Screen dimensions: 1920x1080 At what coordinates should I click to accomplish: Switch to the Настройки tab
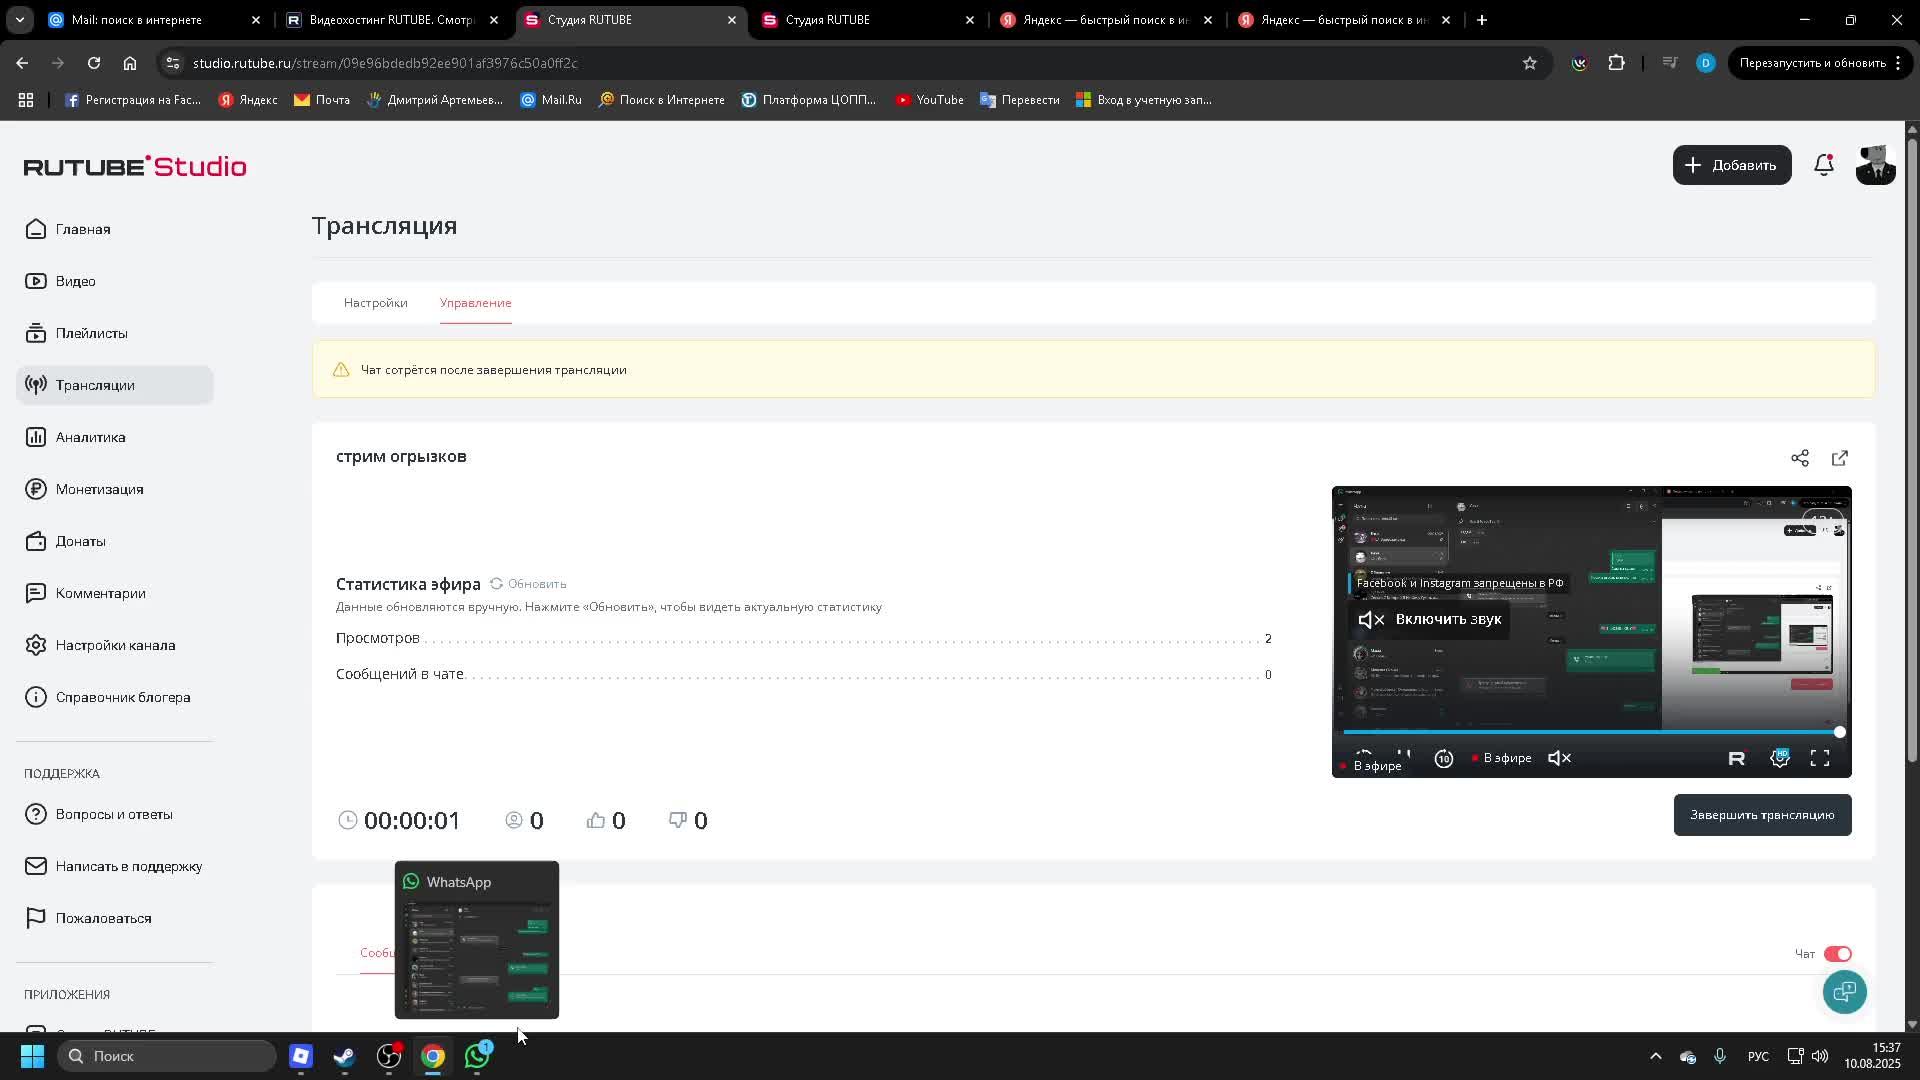coord(375,303)
